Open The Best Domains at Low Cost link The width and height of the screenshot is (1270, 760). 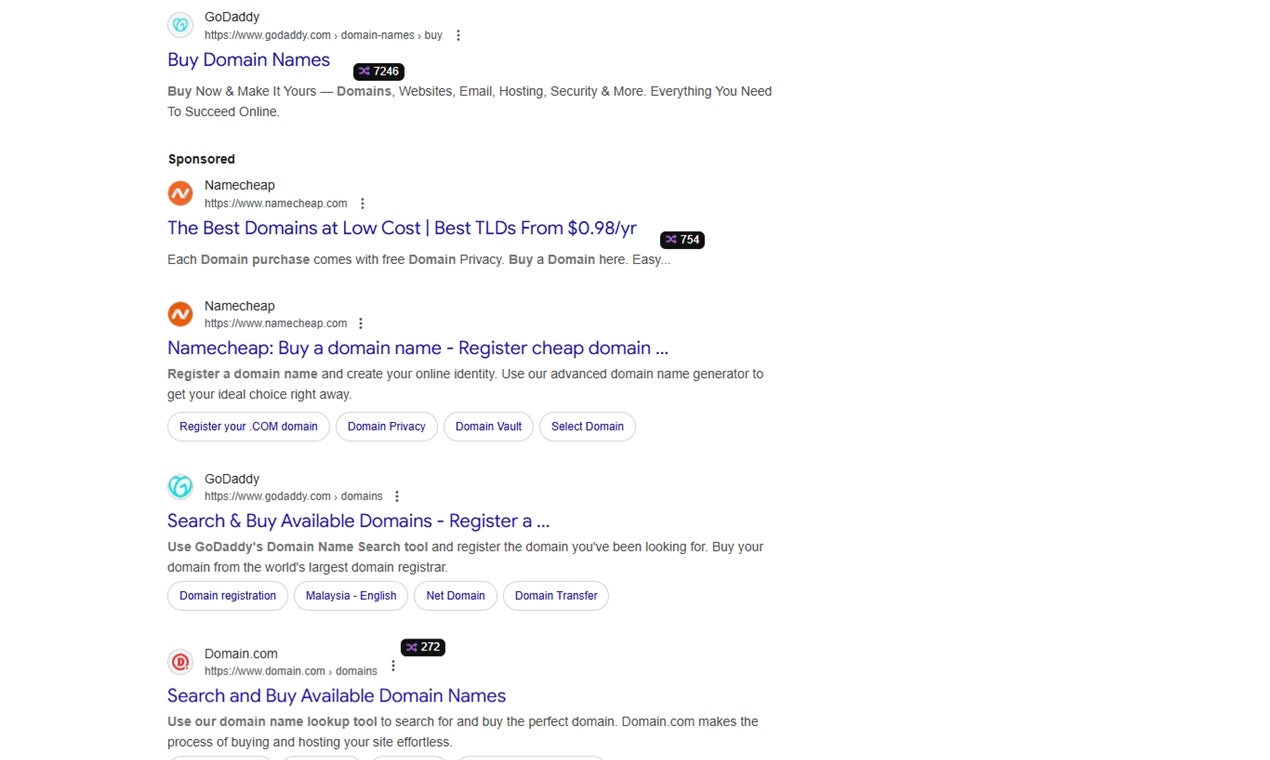pyautogui.click(x=402, y=228)
